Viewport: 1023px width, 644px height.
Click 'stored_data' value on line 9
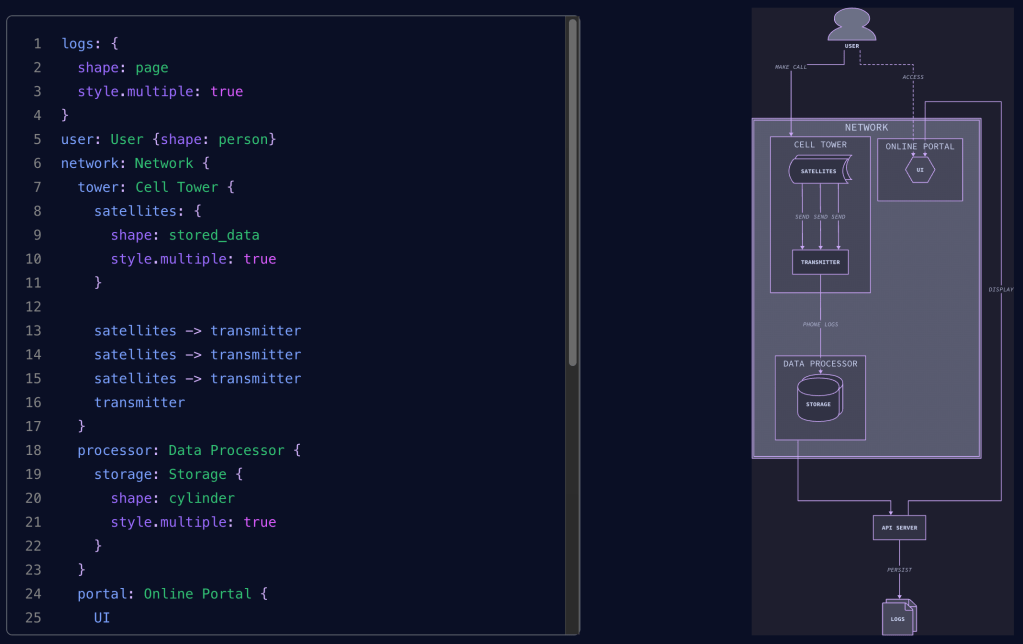(213, 235)
